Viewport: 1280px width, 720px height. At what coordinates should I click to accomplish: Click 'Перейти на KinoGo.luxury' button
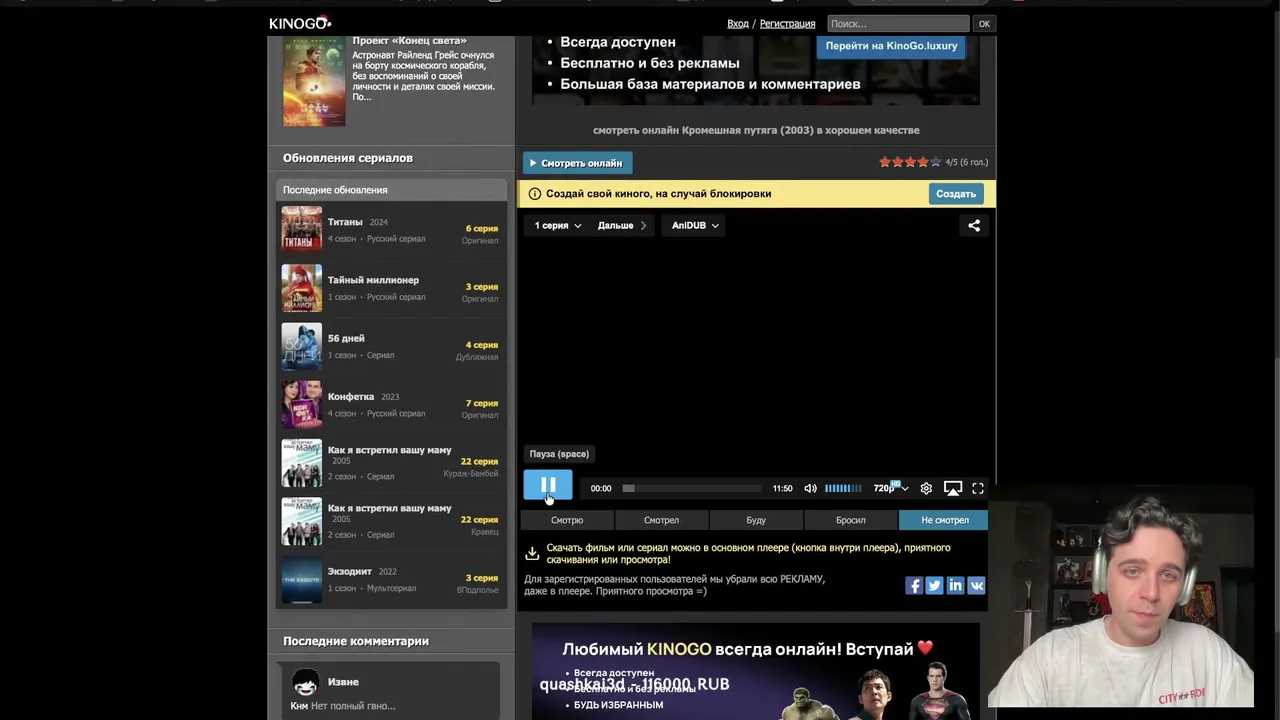pos(891,46)
